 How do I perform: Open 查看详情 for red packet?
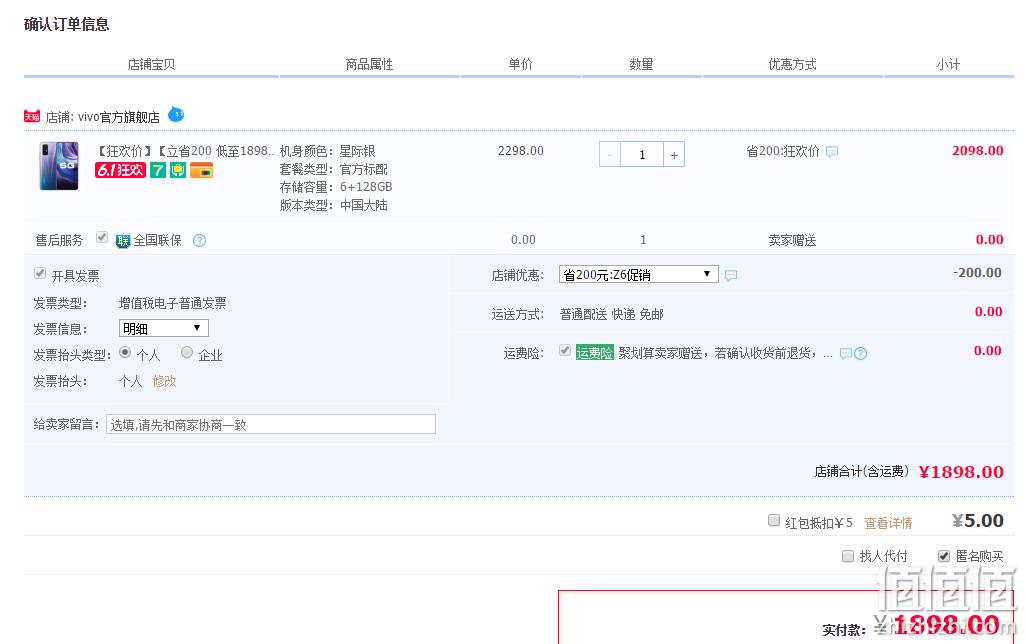click(888, 523)
